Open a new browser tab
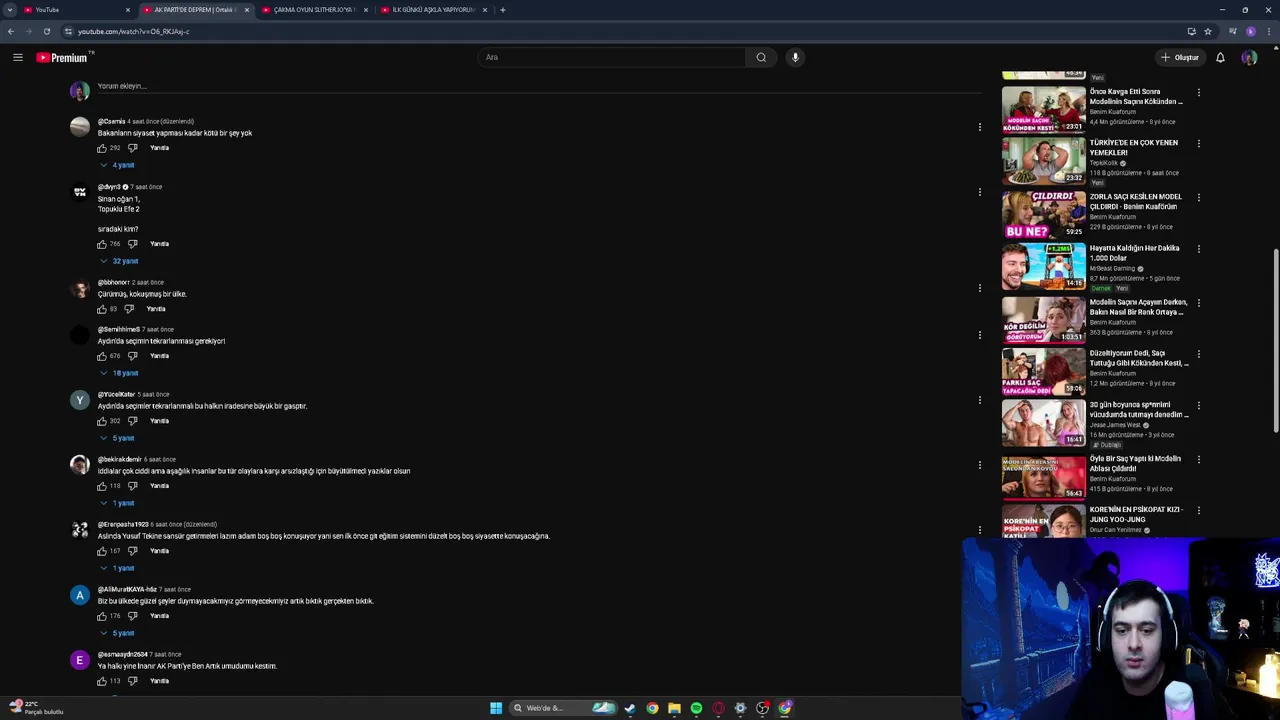1280x720 pixels. 503,10
